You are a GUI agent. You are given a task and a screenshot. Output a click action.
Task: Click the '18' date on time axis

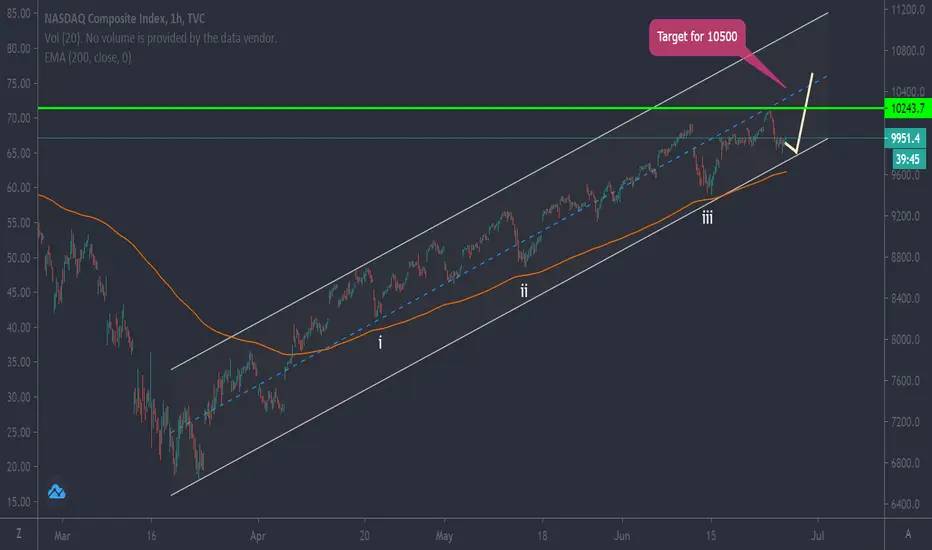pyautogui.click(x=542, y=536)
